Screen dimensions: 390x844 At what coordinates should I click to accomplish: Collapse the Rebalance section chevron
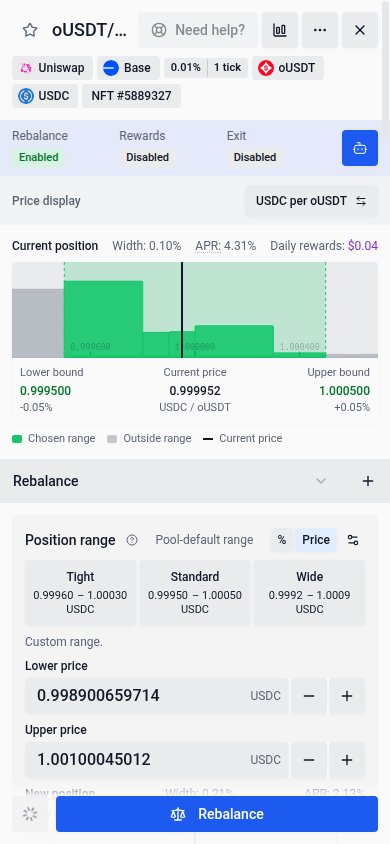coord(321,481)
